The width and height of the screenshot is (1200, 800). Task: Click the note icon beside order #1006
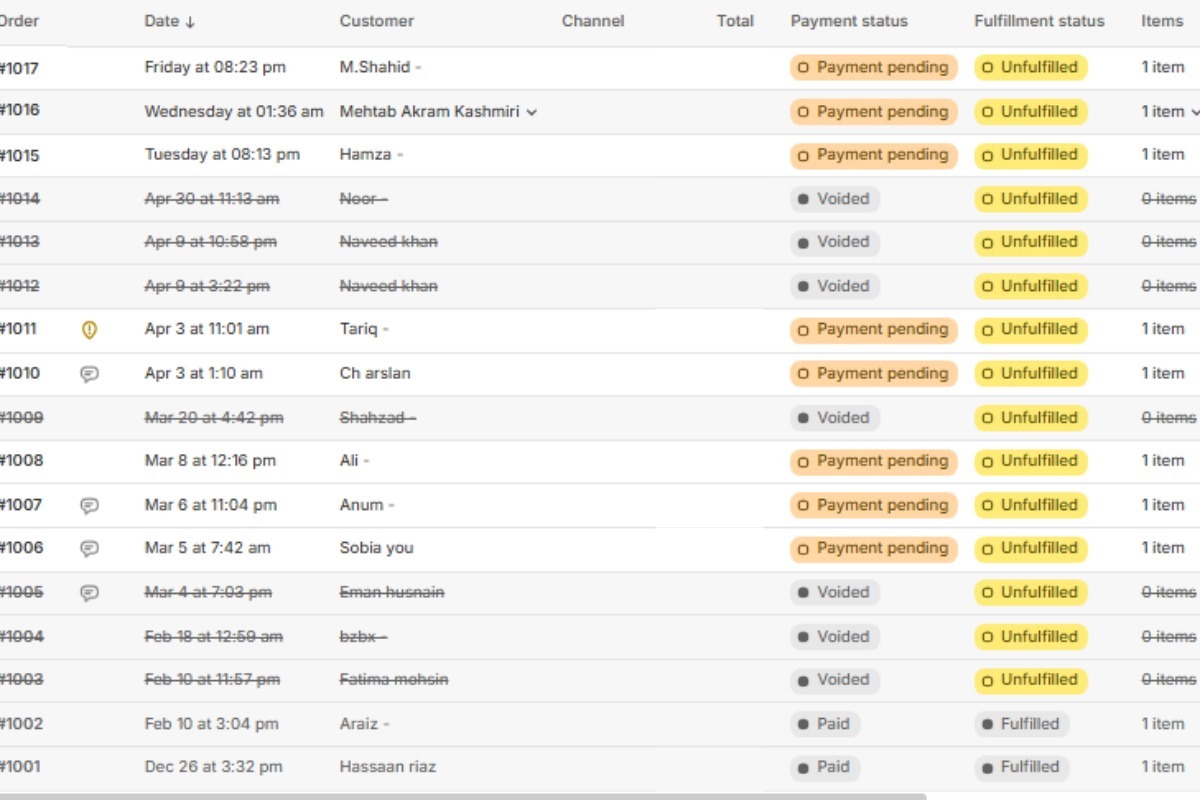click(x=89, y=548)
